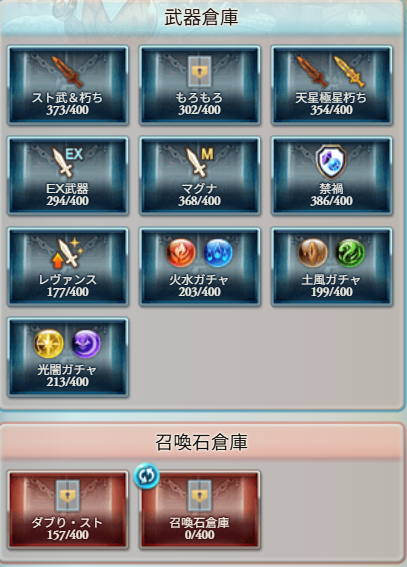Click the 光闇ガチャ 213/400 label
The image size is (407, 567).
[67, 376]
